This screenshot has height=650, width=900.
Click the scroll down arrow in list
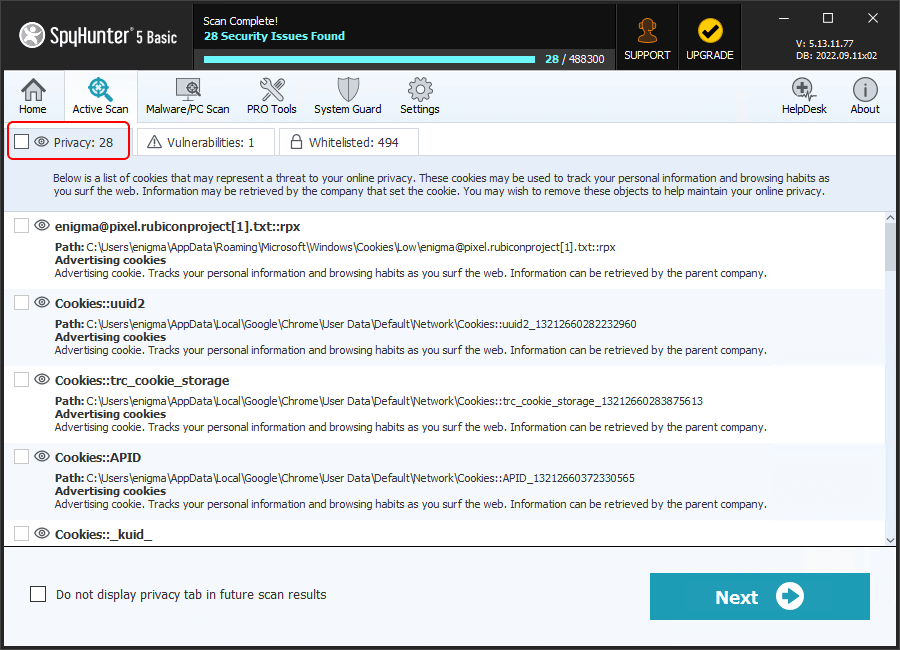(x=890, y=539)
